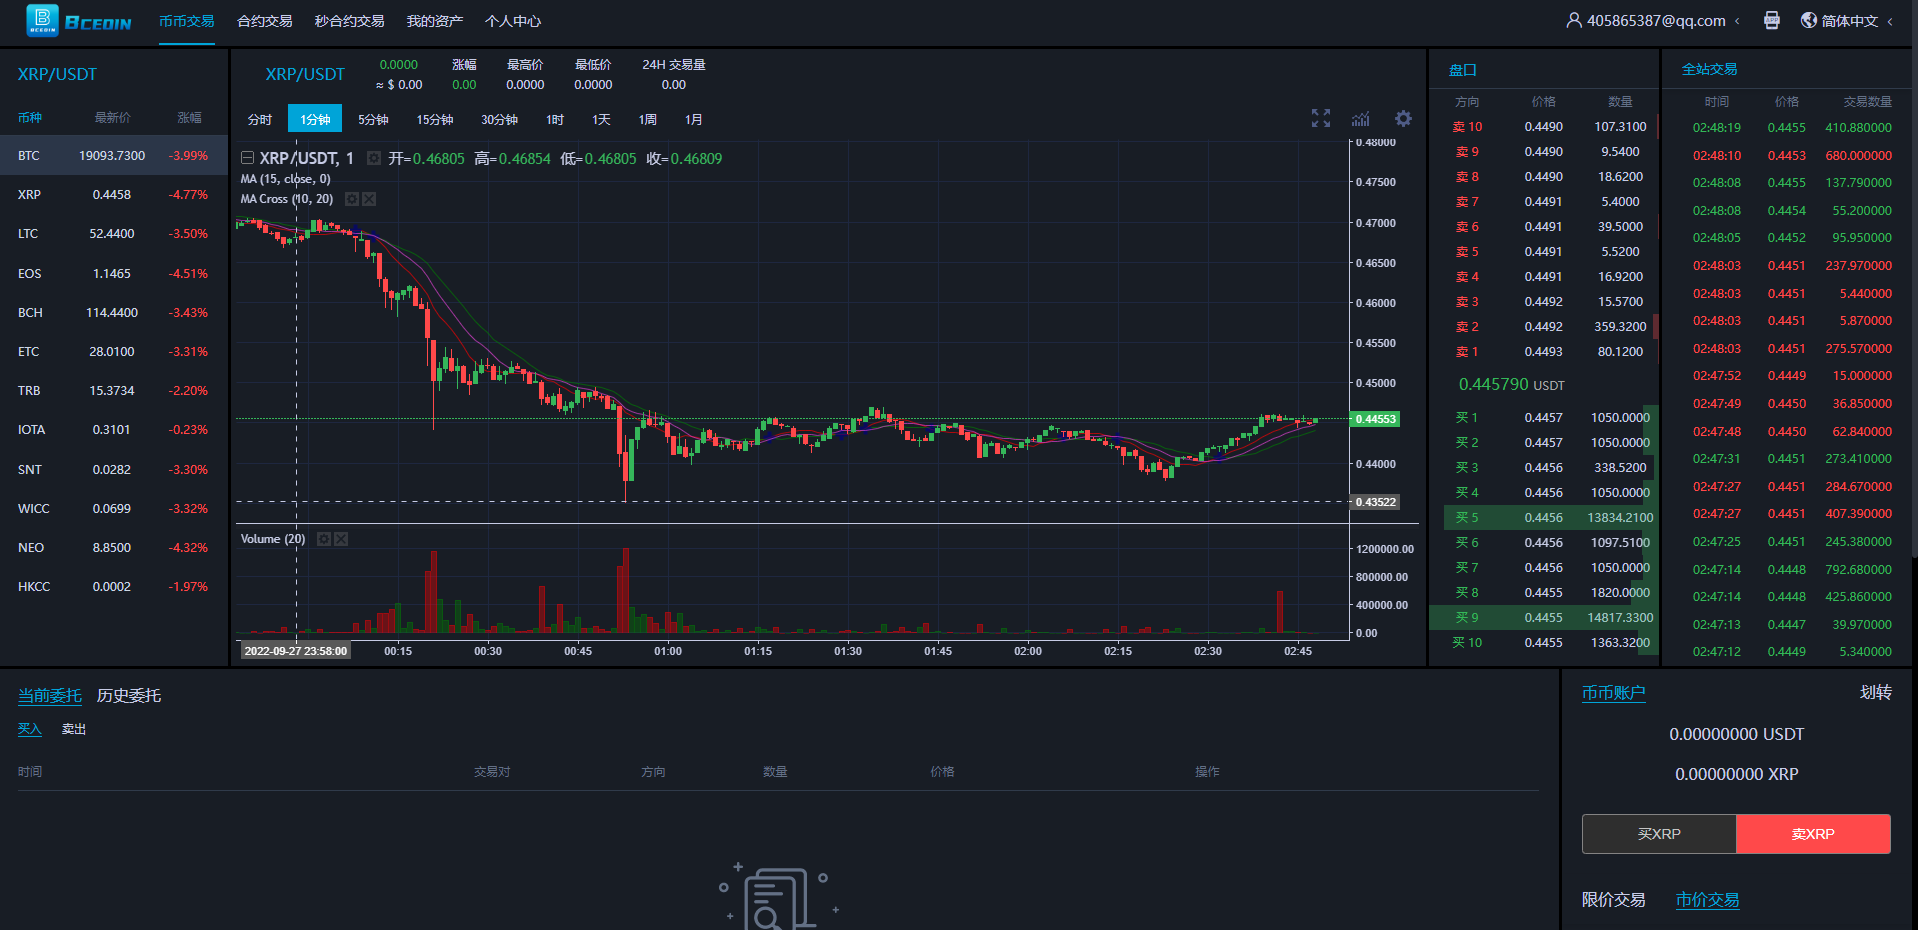Expand the account email dropdown
The image size is (1918, 930).
(x=1736, y=21)
